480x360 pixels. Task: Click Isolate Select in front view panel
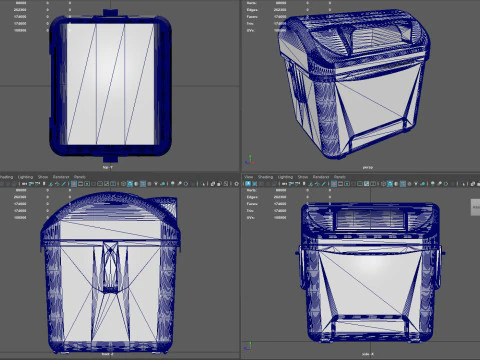pyautogui.click(x=203, y=184)
